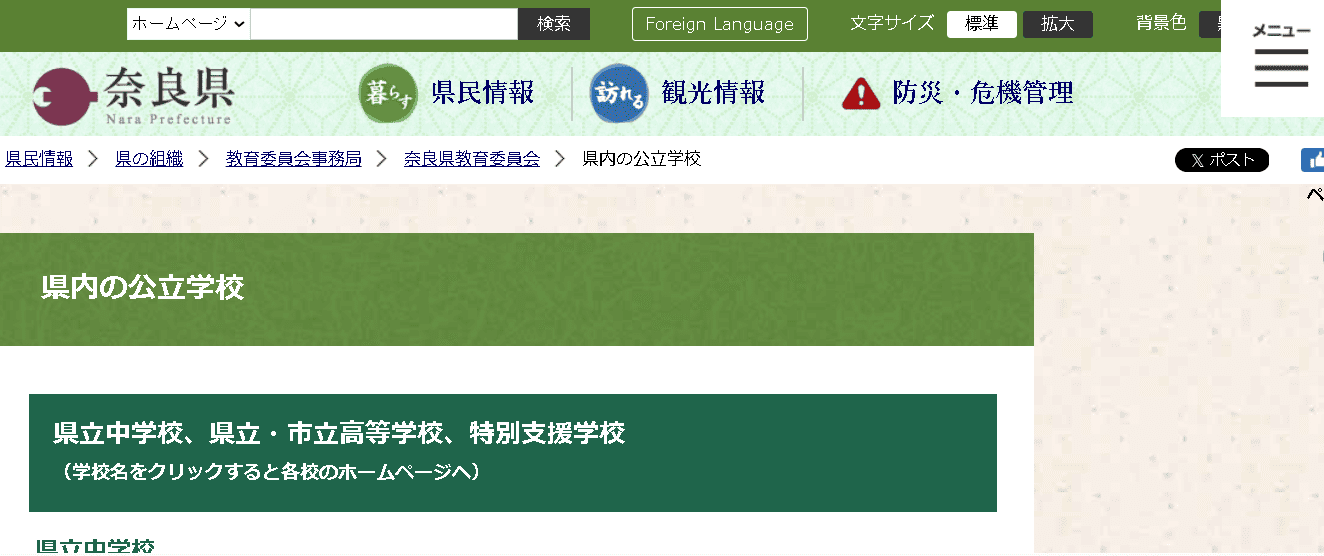Click the green 暮らす circle icon
Viewport: 1324px width, 556px height.
(x=388, y=94)
